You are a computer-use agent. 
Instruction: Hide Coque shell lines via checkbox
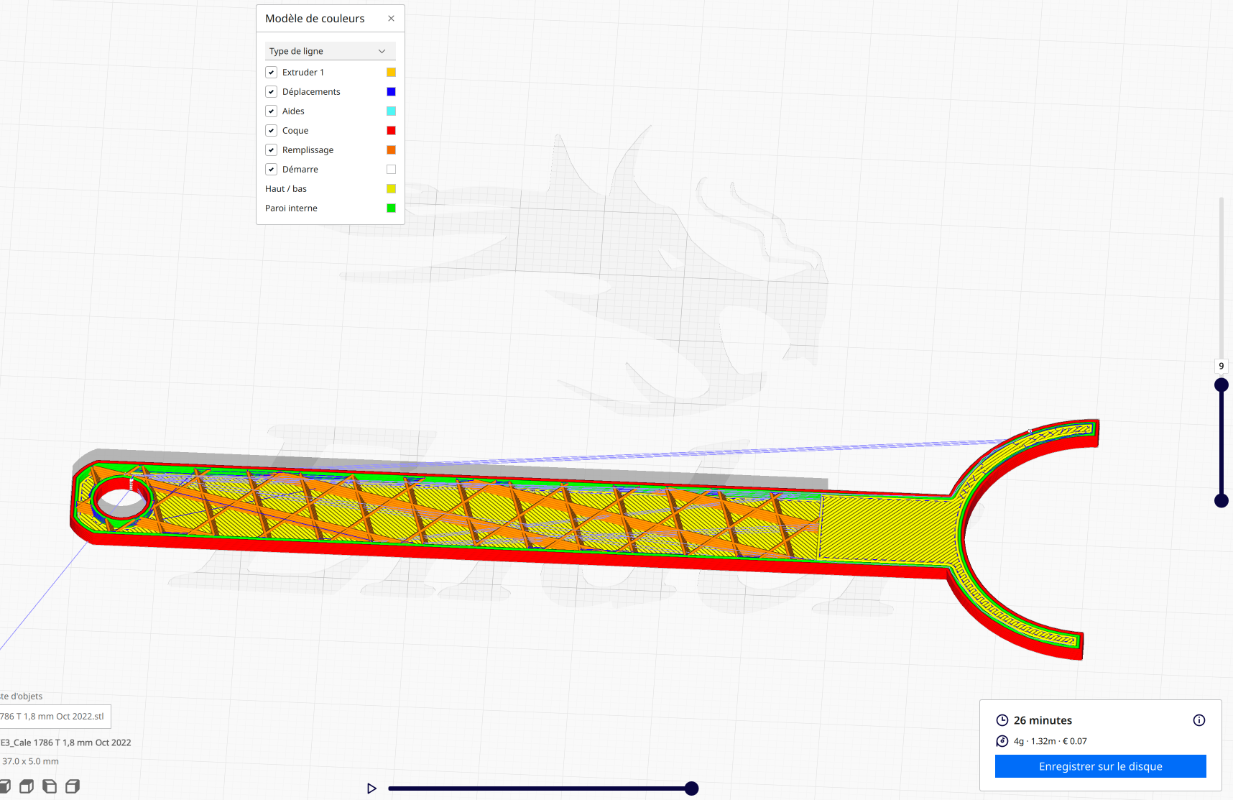click(271, 131)
